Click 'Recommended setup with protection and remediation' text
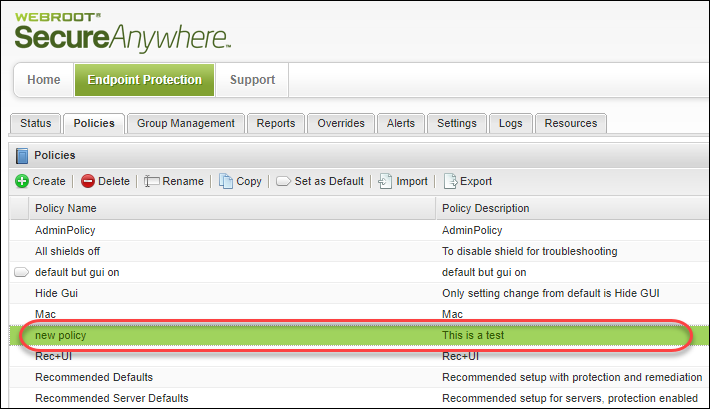 (572, 377)
